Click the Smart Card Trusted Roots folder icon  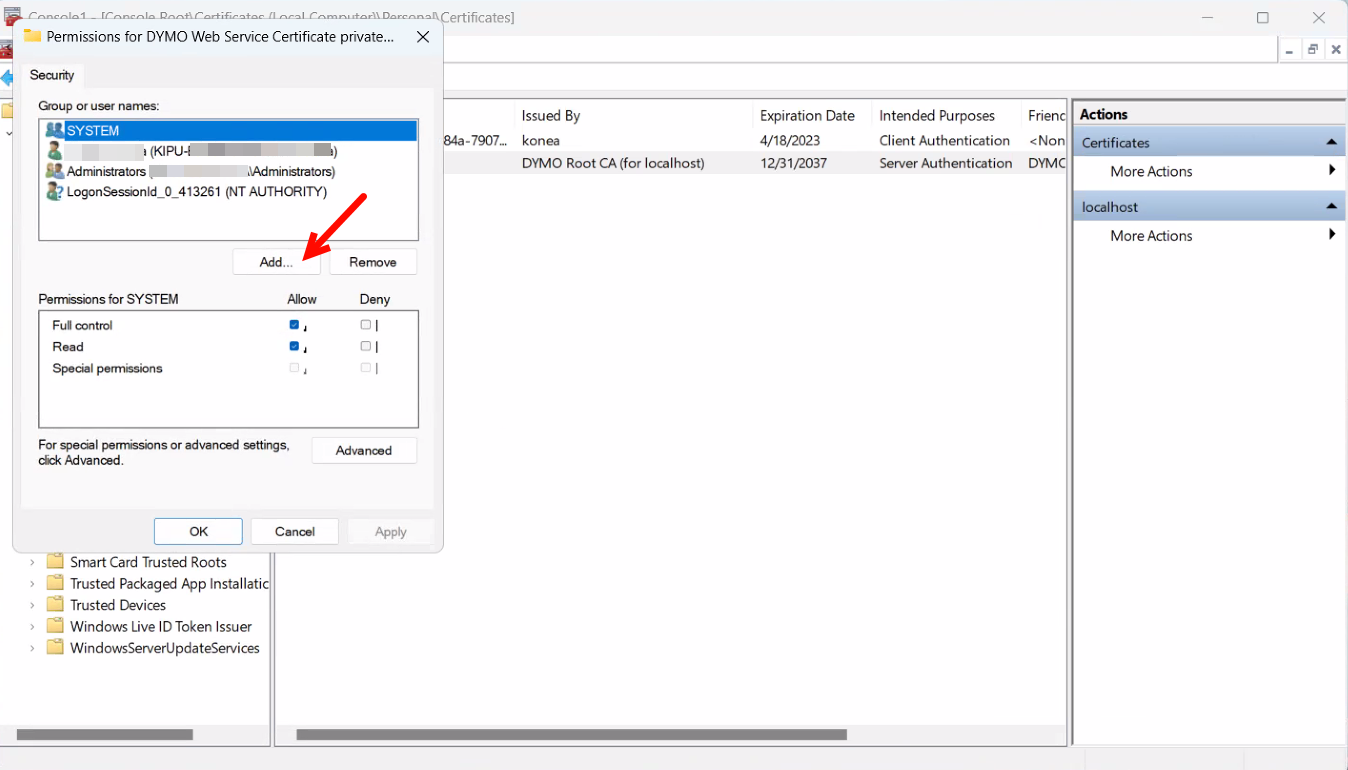click(x=55, y=562)
